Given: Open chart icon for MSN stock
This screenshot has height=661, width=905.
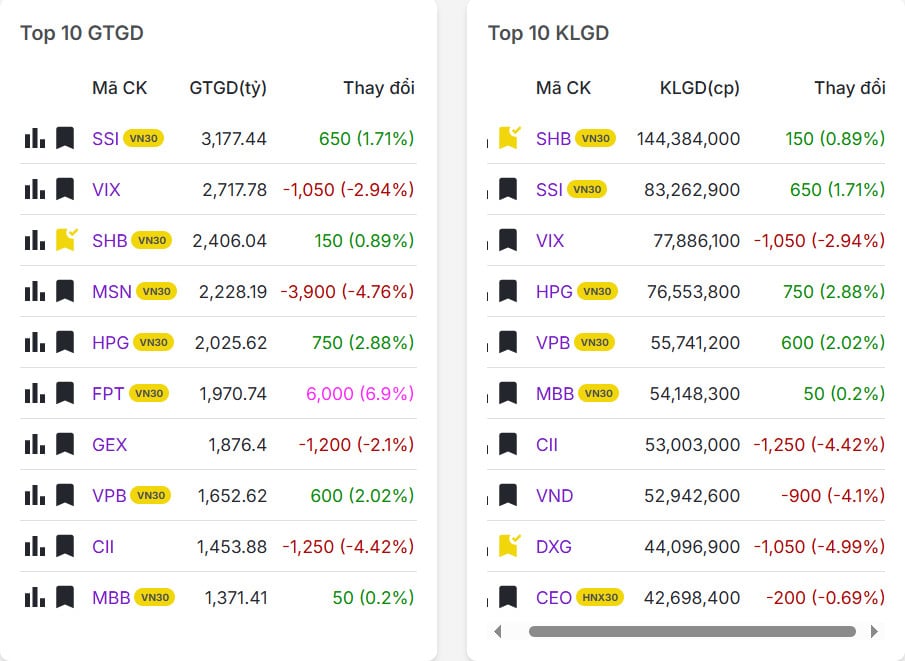Looking at the screenshot, I should [x=35, y=291].
